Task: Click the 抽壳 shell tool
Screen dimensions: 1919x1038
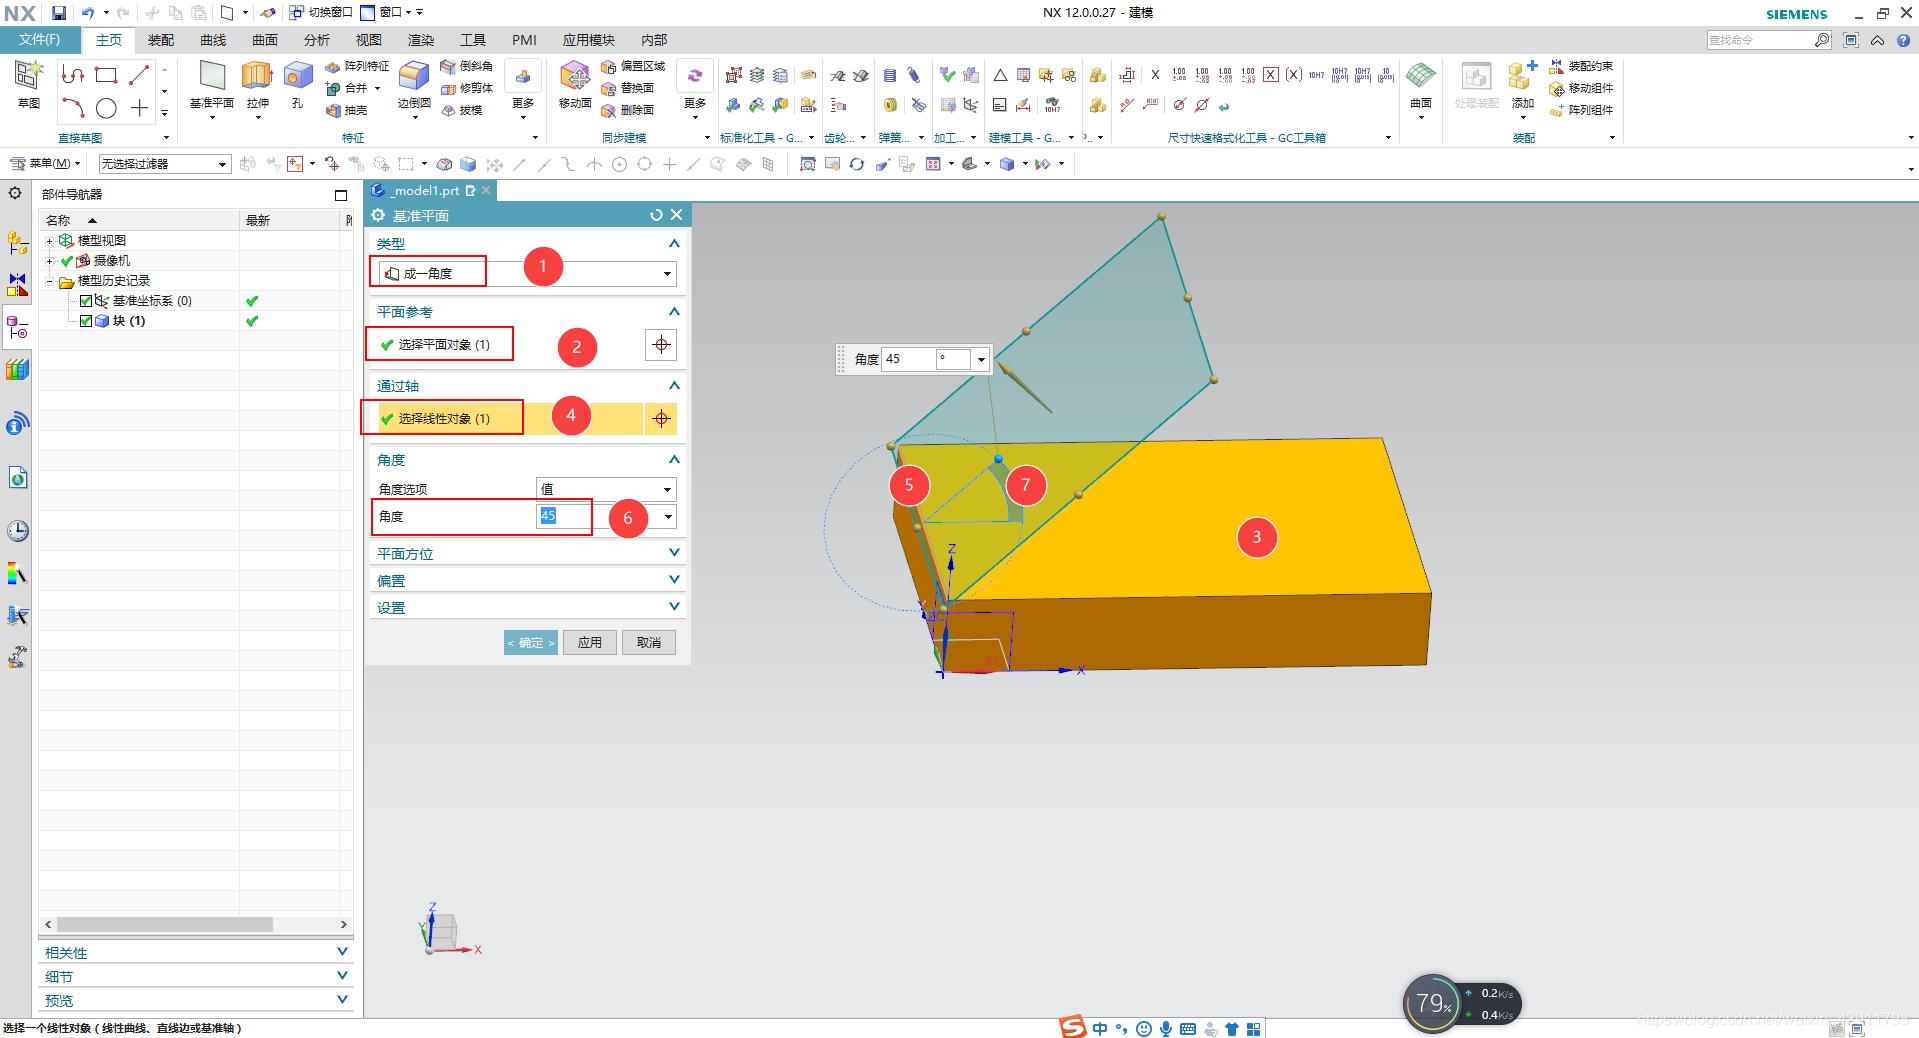Action: pos(347,111)
